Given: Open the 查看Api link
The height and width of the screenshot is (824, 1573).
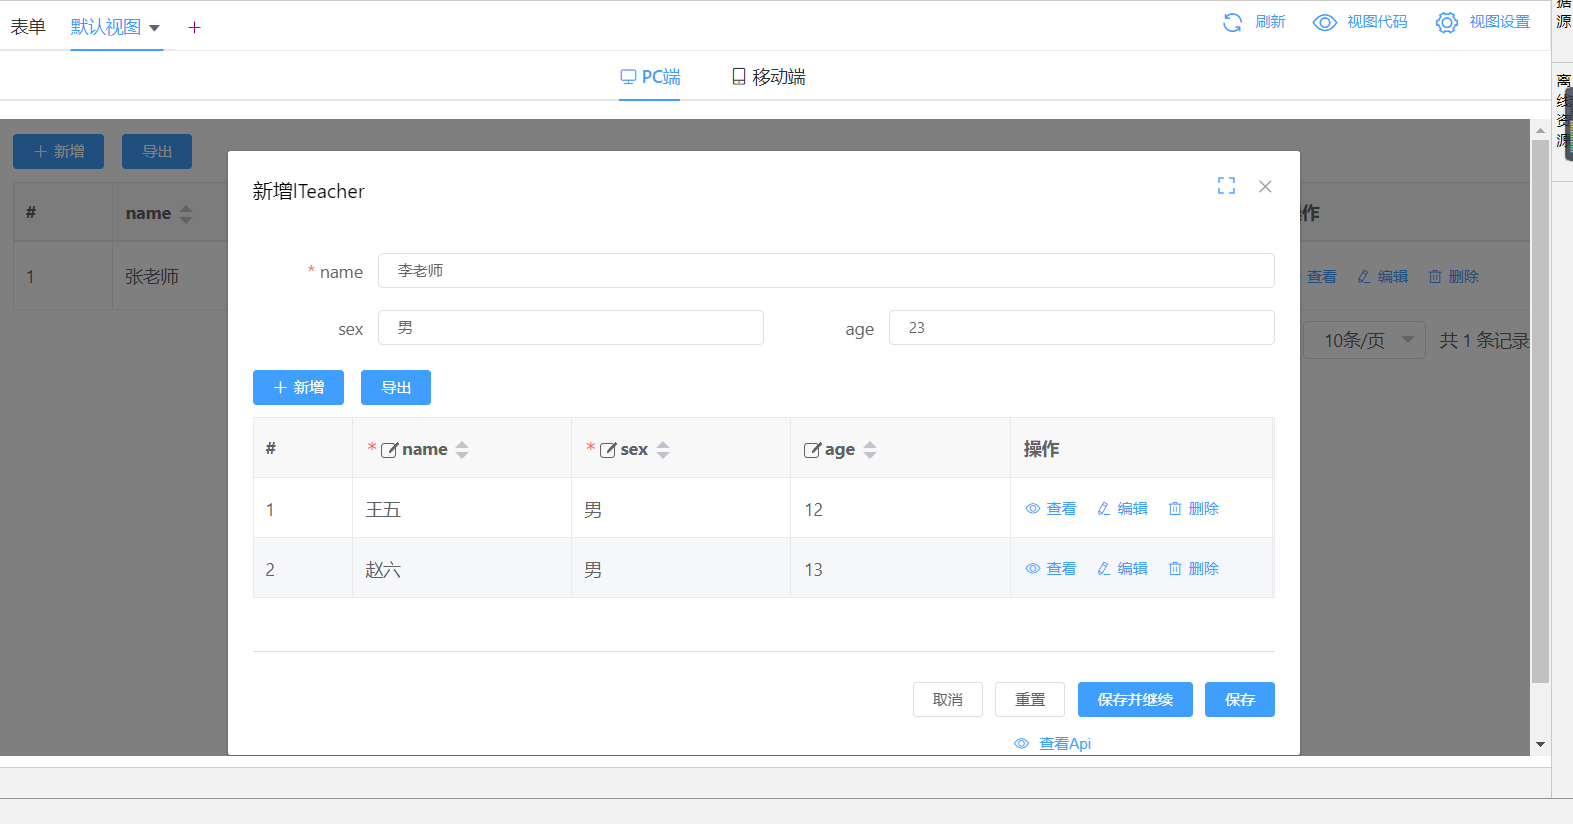Looking at the screenshot, I should (x=1053, y=744).
